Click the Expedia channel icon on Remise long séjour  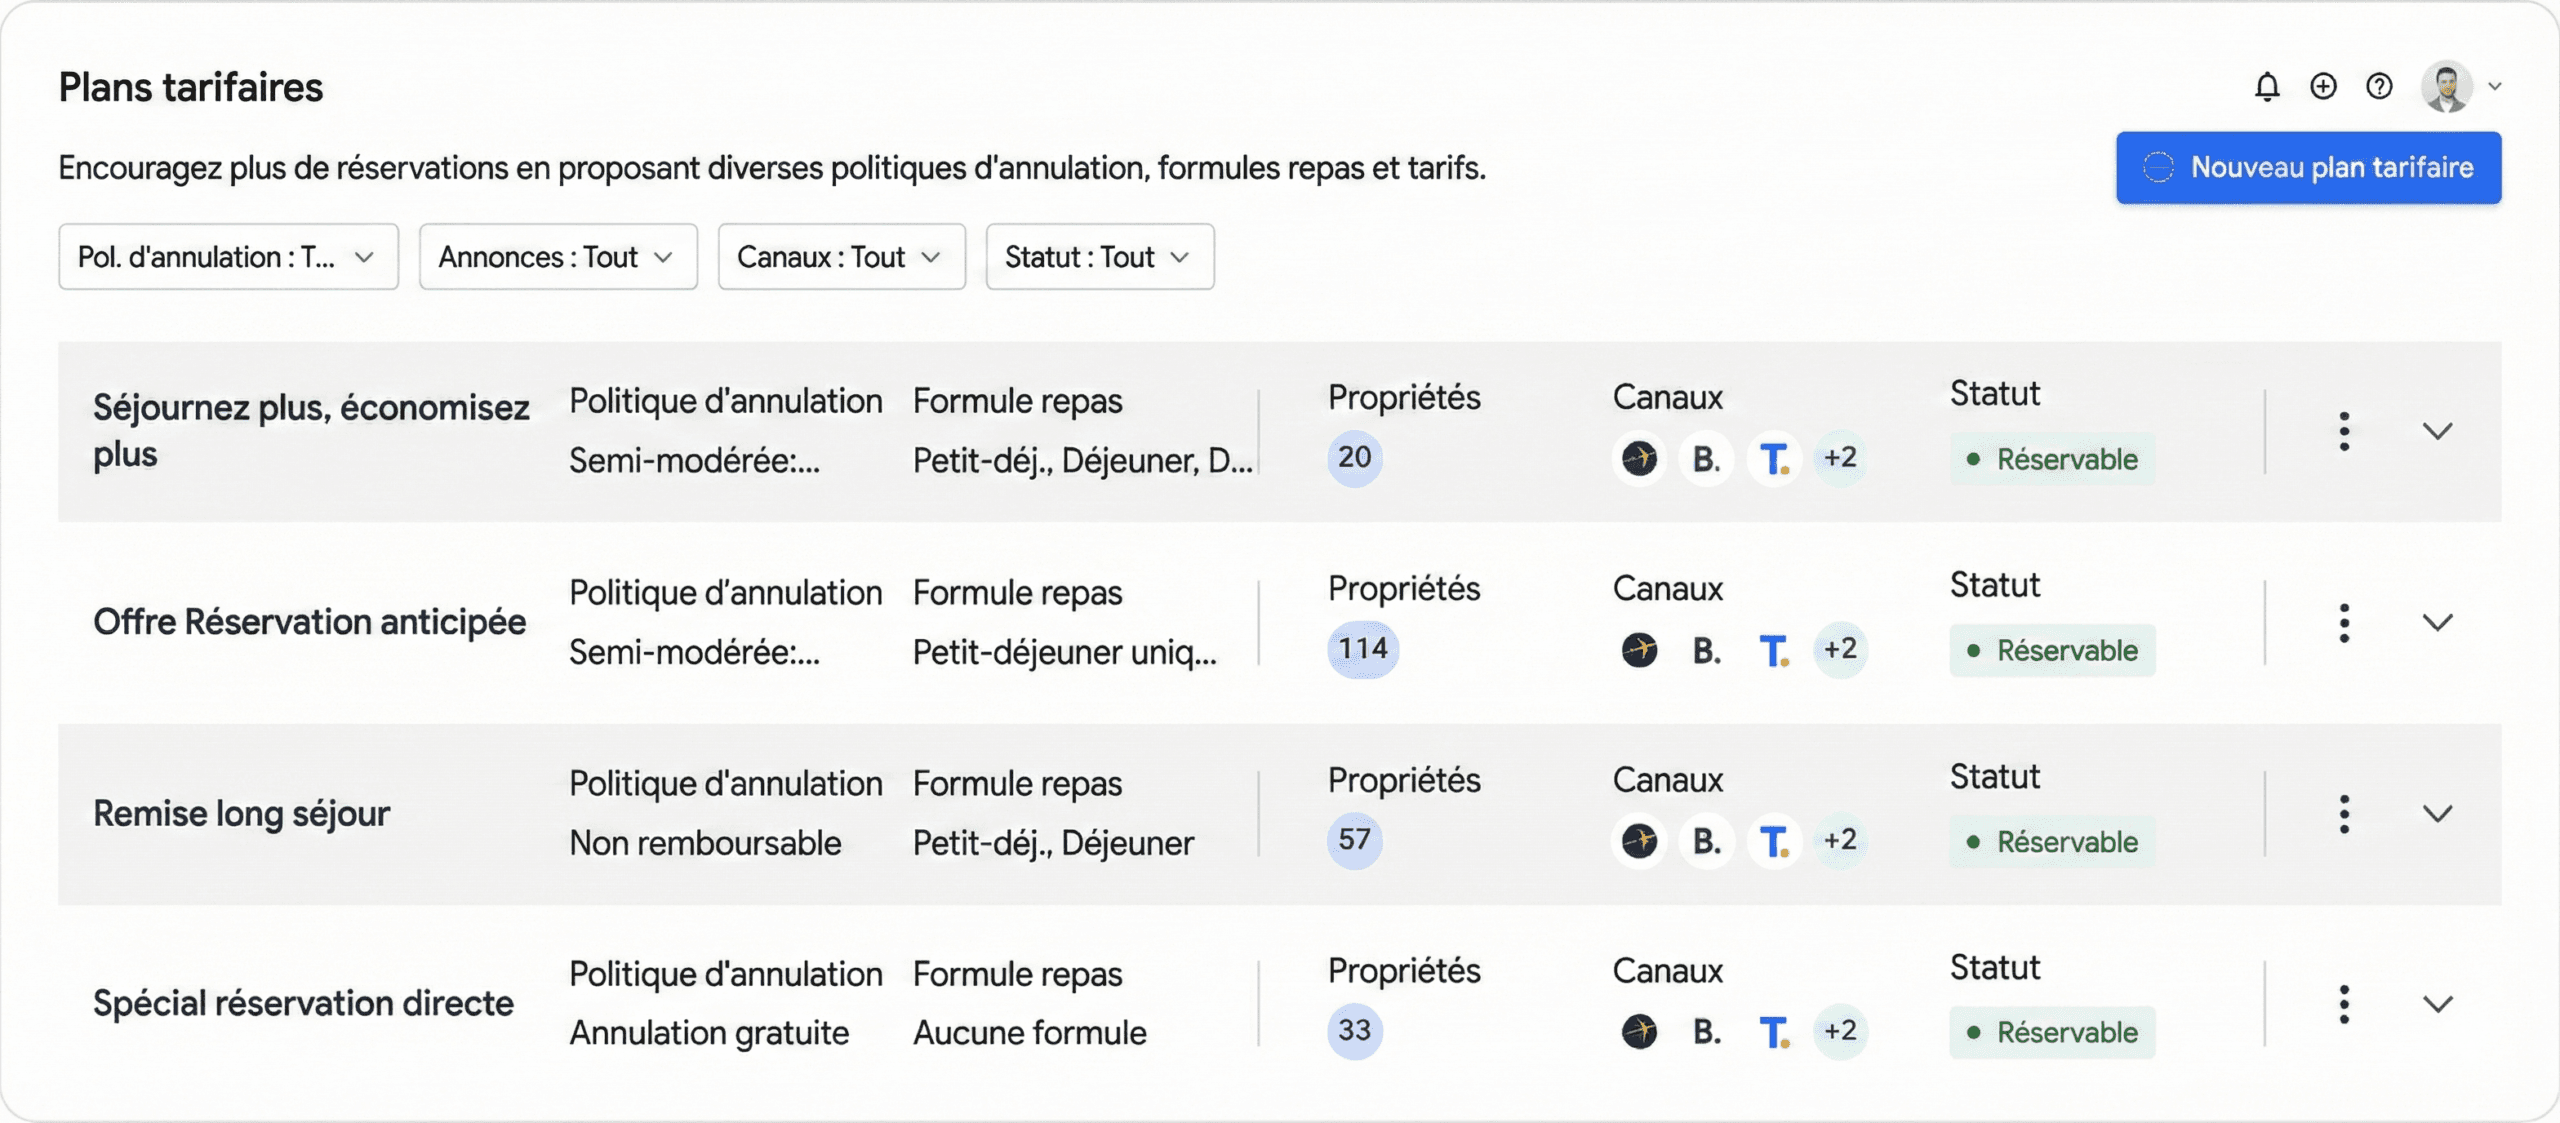[x=1640, y=841]
